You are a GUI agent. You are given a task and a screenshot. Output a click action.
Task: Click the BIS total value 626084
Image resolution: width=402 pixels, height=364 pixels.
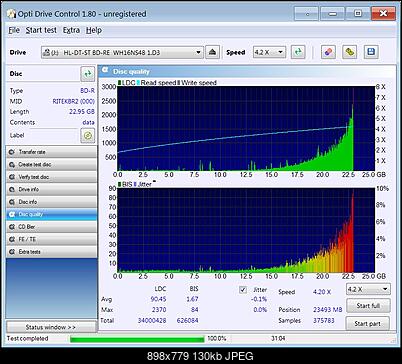[188, 320]
